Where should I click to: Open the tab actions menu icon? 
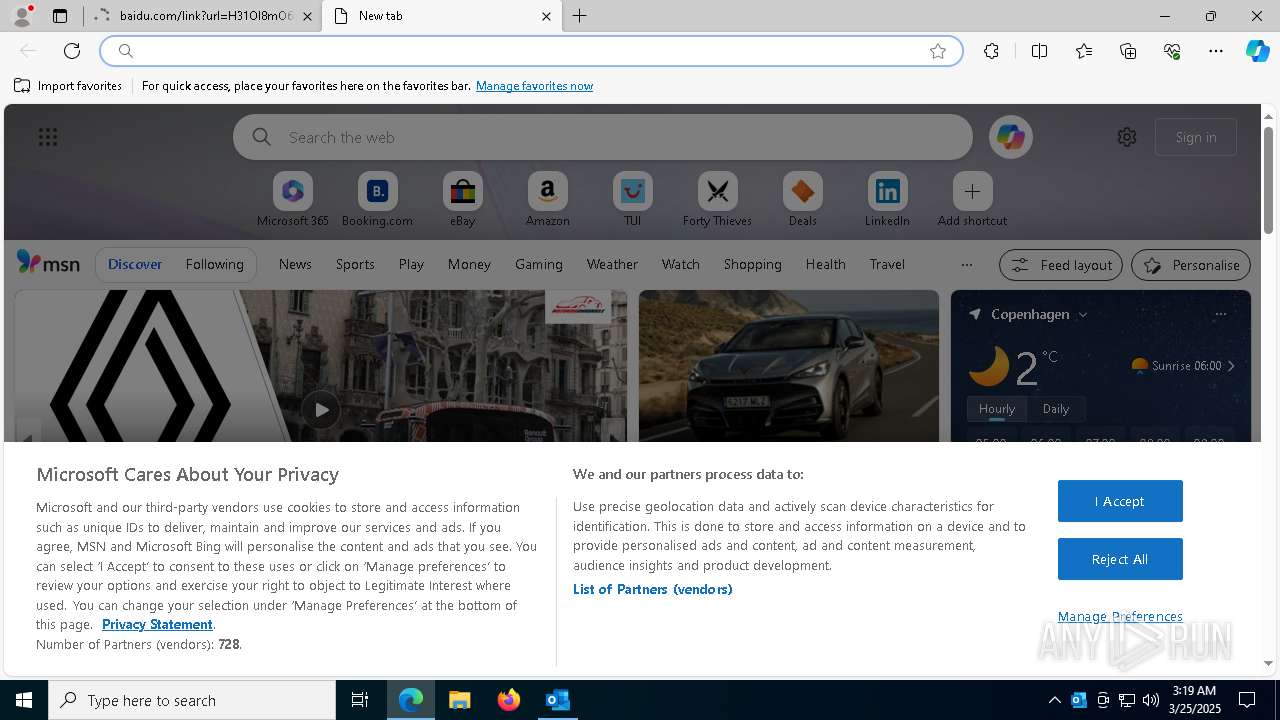pos(60,16)
